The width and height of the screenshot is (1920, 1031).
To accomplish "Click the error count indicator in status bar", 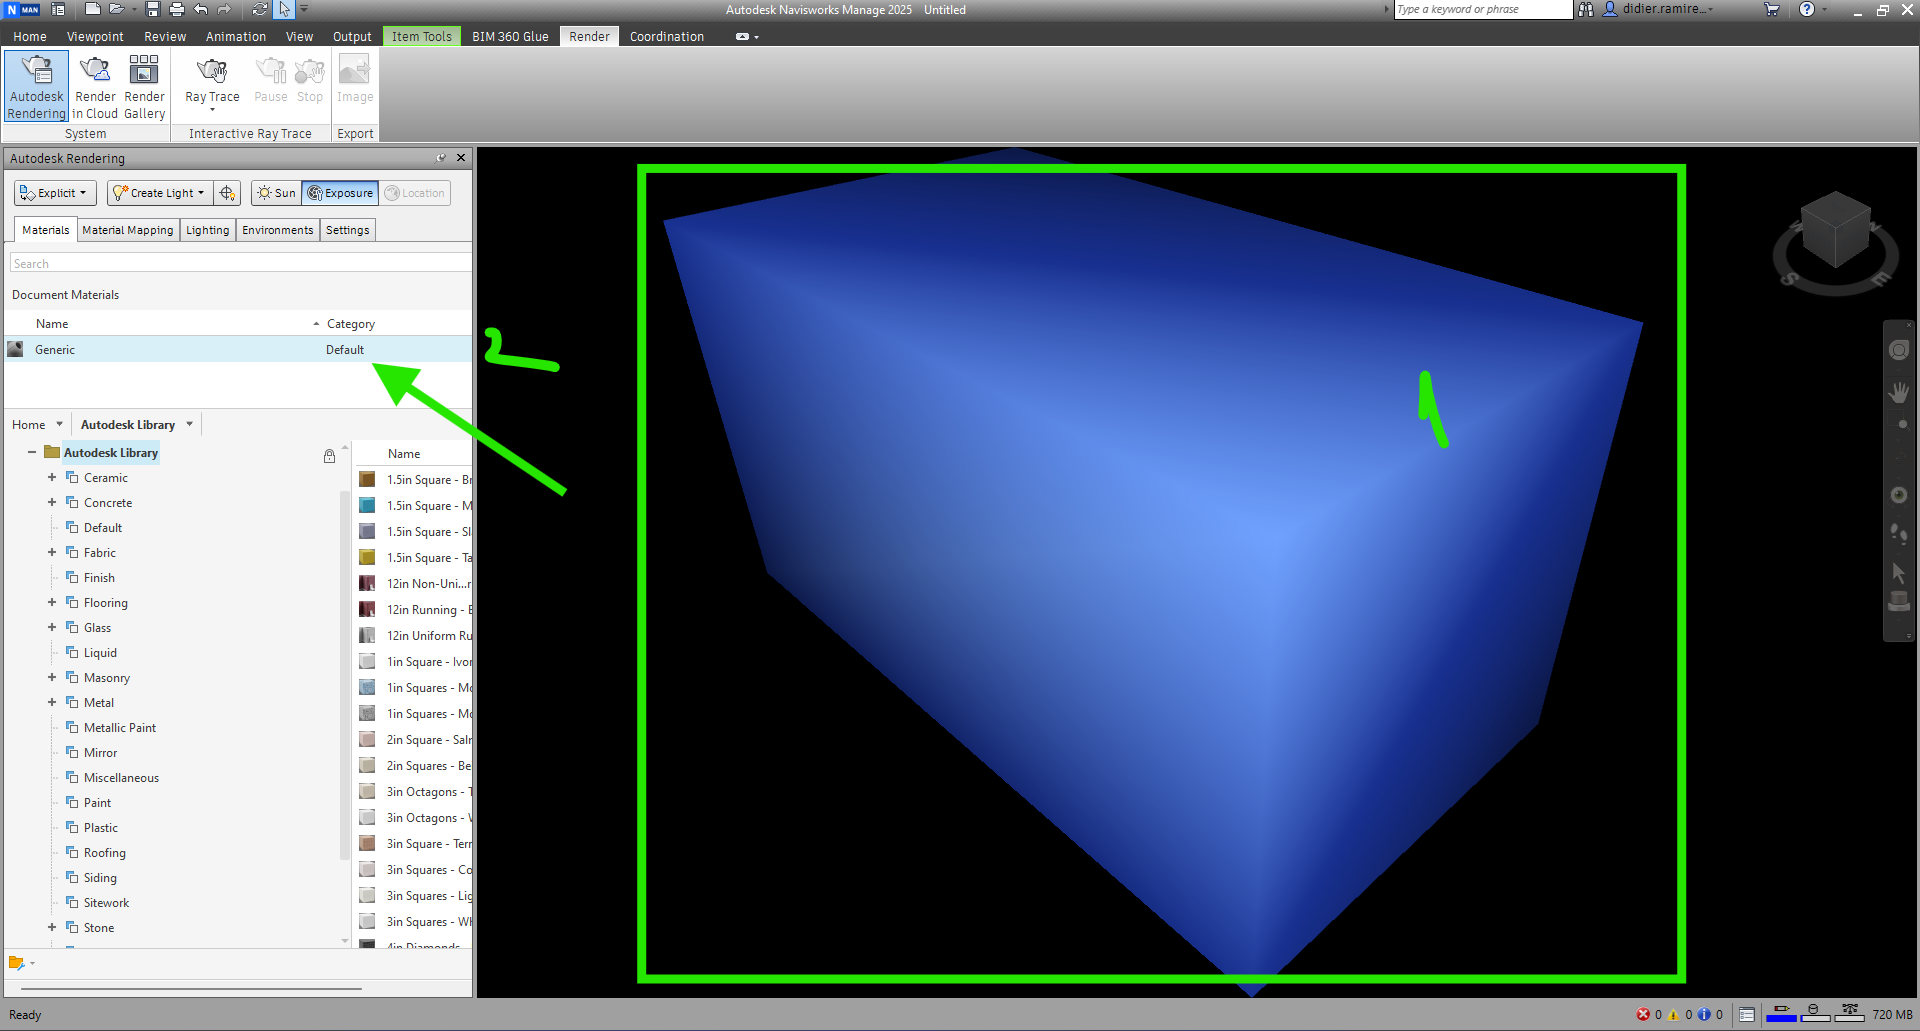I will [1649, 1014].
